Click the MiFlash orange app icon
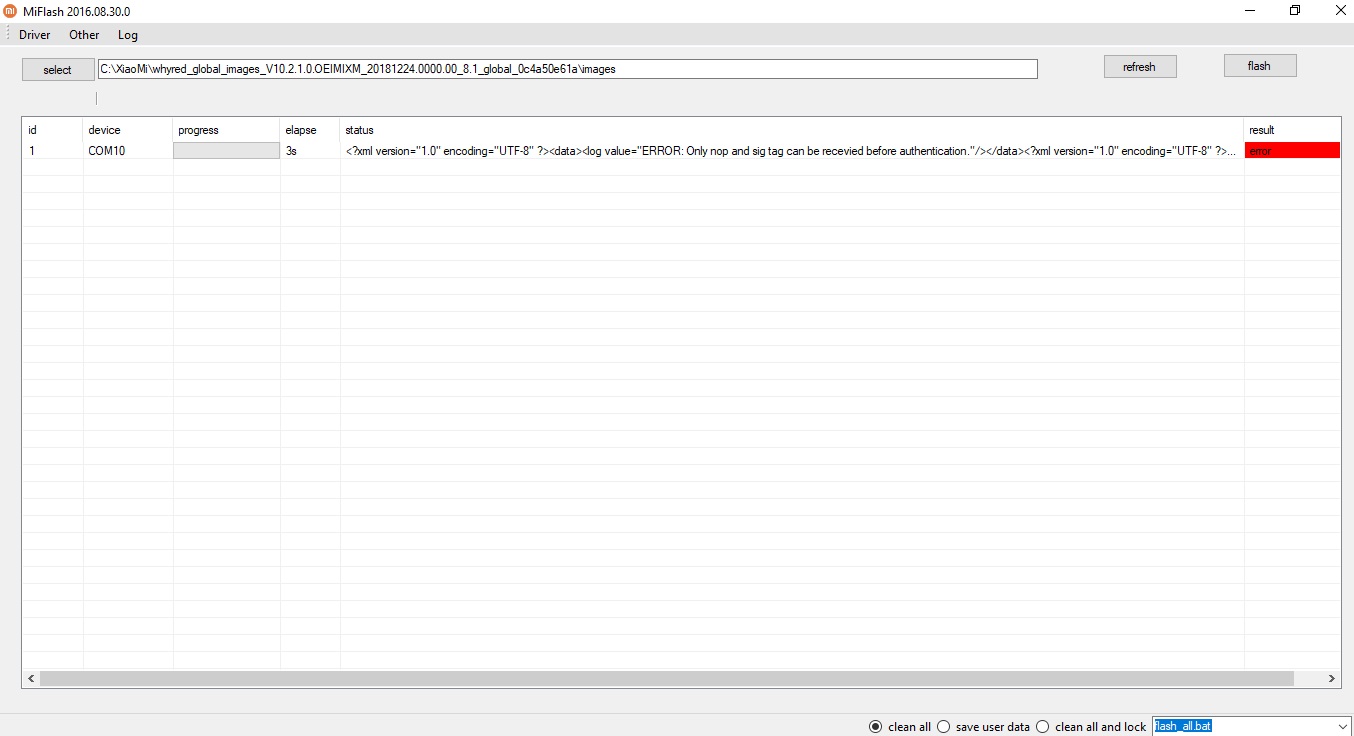 pos(10,10)
